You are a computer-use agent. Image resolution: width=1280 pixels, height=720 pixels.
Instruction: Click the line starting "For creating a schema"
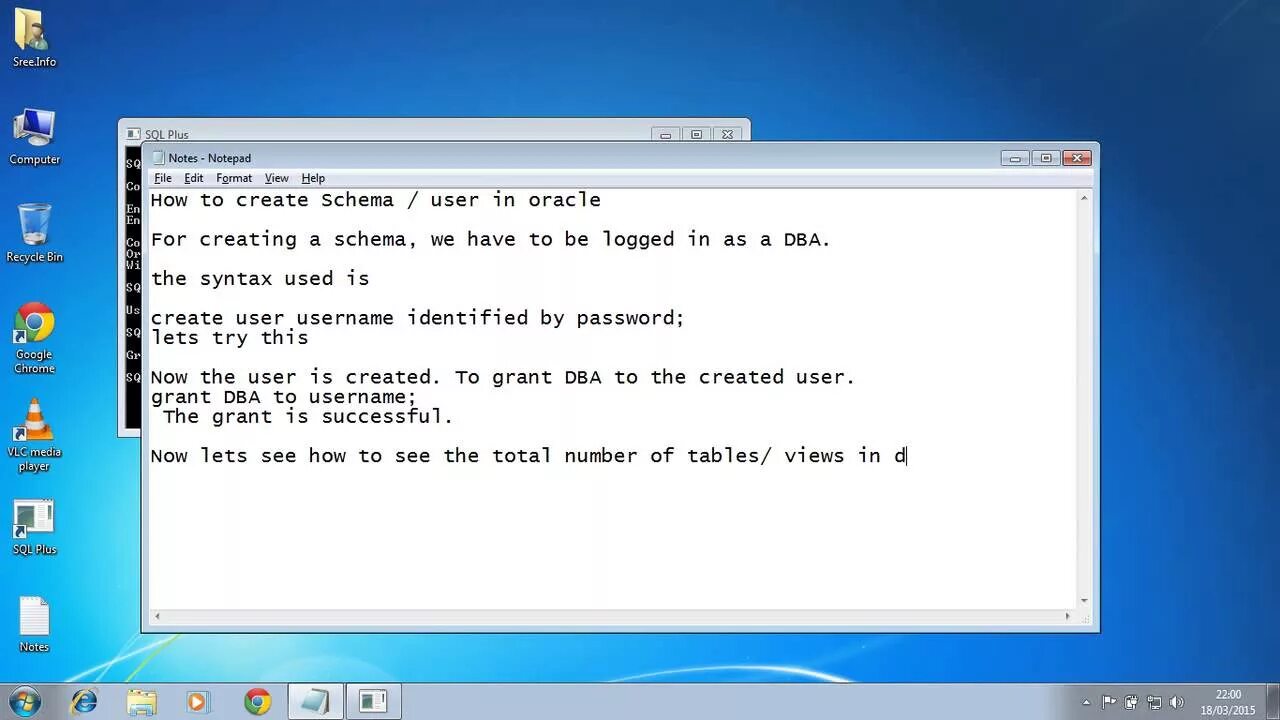(491, 239)
